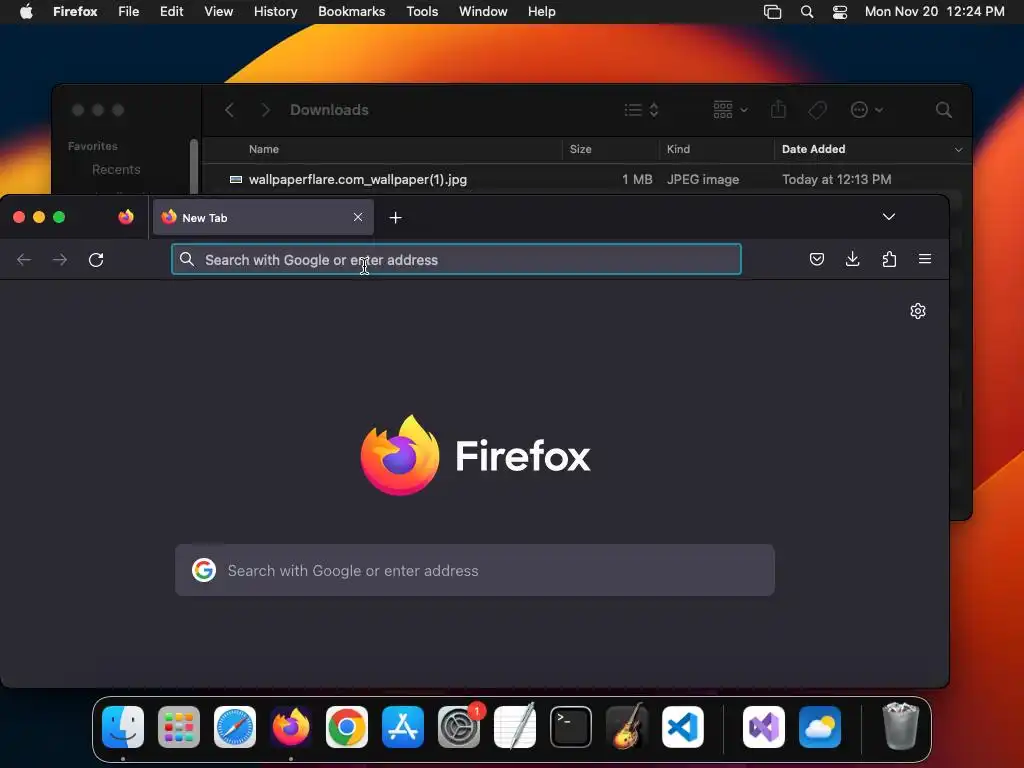1024x768 pixels.
Task: Select the New Tab tab
Action: pos(263,217)
